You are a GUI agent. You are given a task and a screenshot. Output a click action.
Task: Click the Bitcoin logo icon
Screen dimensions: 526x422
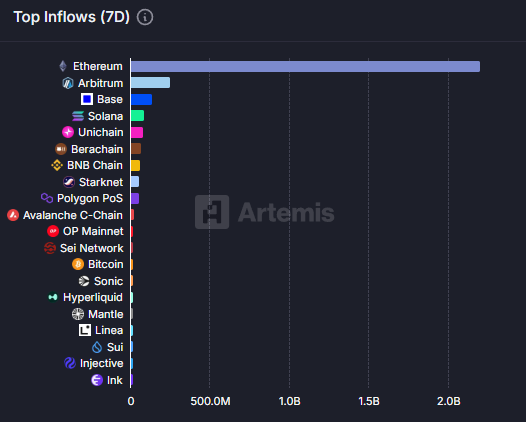pos(78,264)
